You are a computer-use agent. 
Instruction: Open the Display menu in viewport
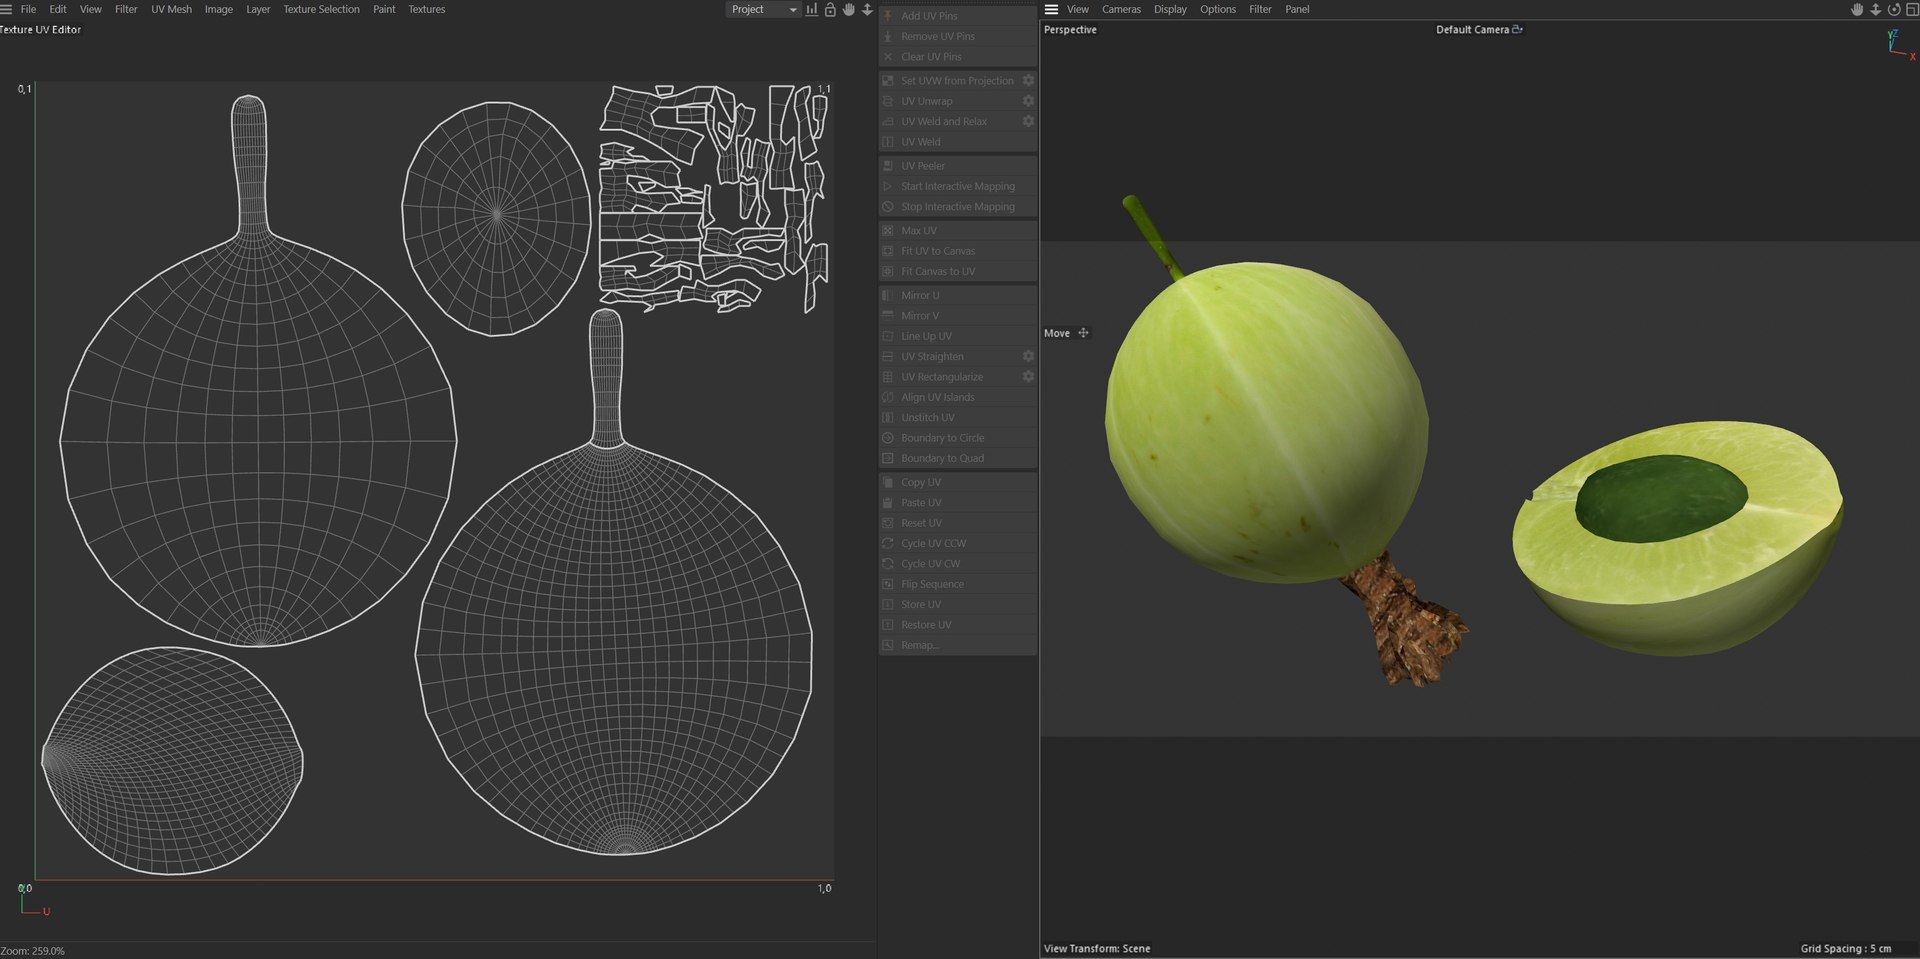point(1170,9)
